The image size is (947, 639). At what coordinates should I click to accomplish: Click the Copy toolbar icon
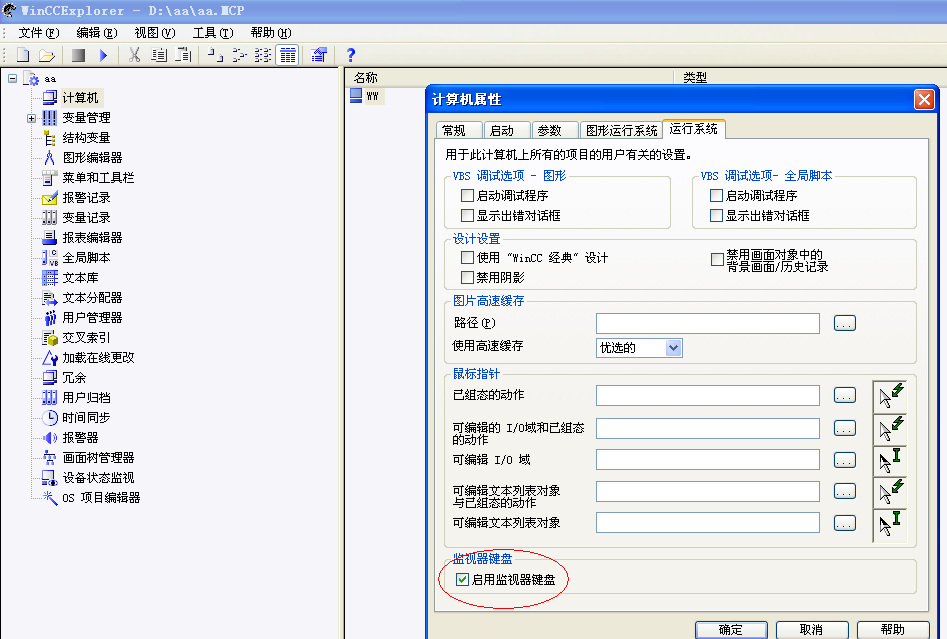[x=159, y=55]
